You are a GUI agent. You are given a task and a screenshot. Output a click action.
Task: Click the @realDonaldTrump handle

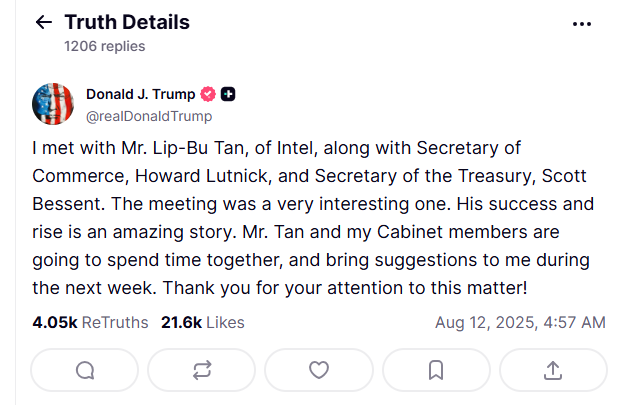click(x=149, y=117)
